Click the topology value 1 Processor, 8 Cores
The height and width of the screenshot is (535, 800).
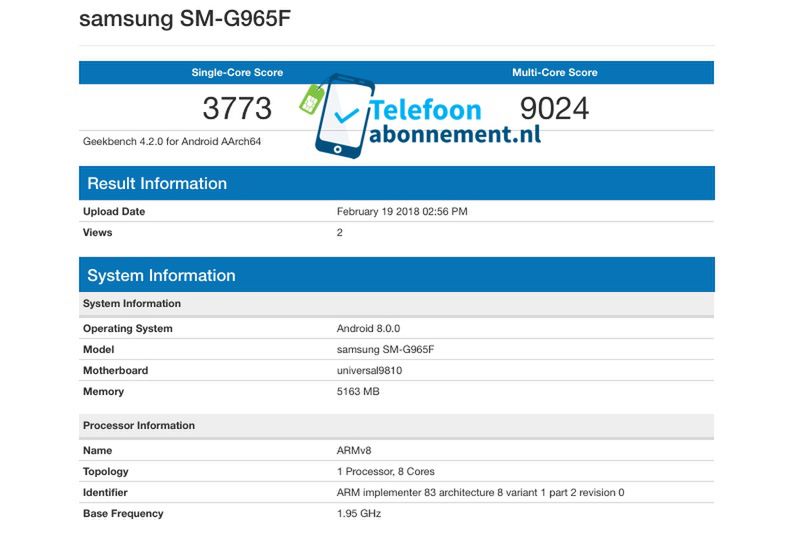pyautogui.click(x=385, y=471)
